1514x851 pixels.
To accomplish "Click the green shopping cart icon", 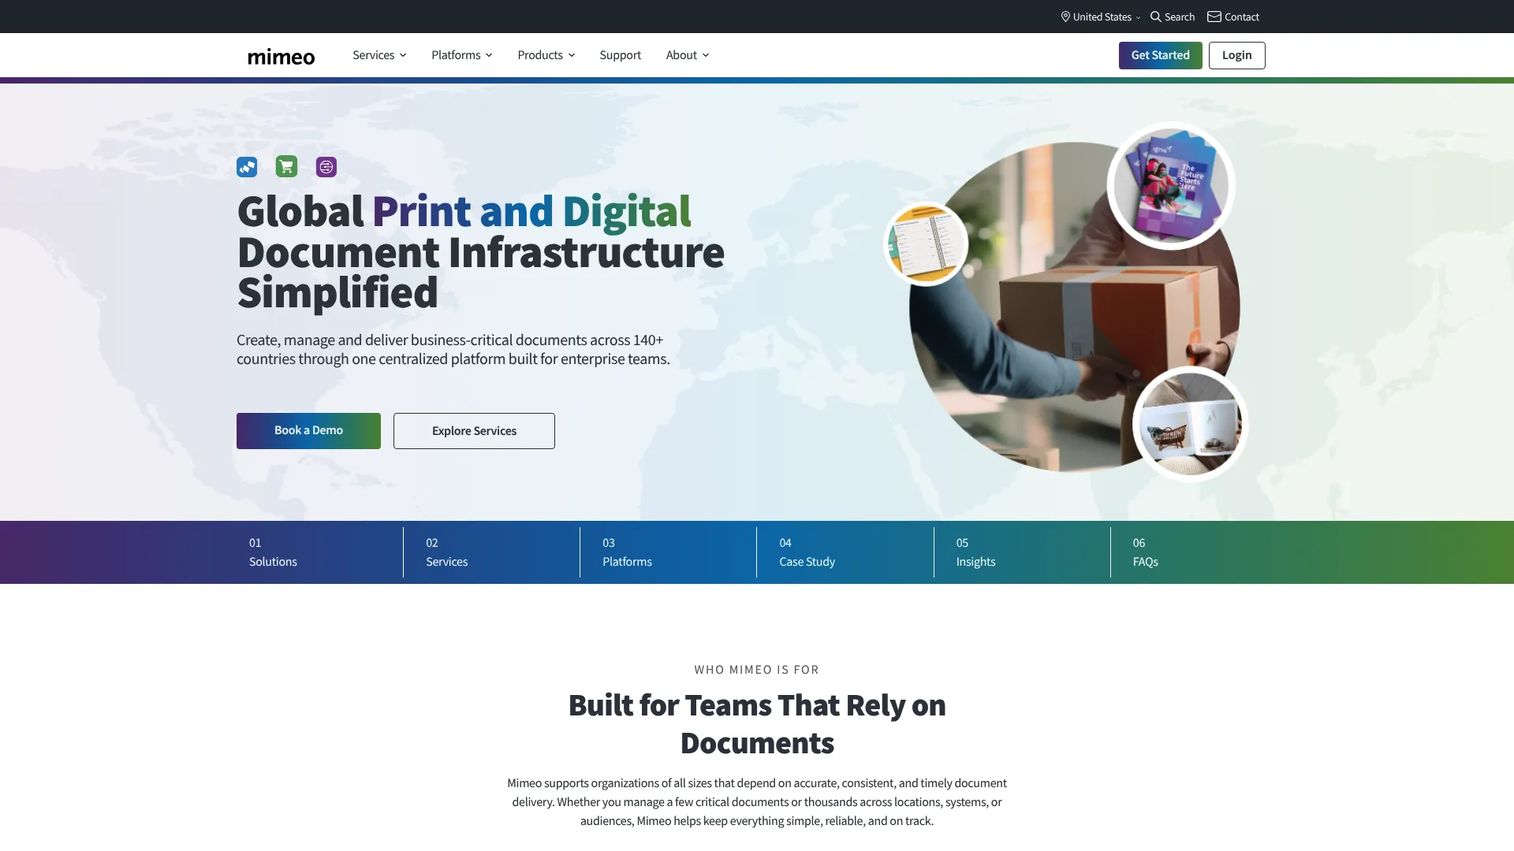I will click(287, 167).
